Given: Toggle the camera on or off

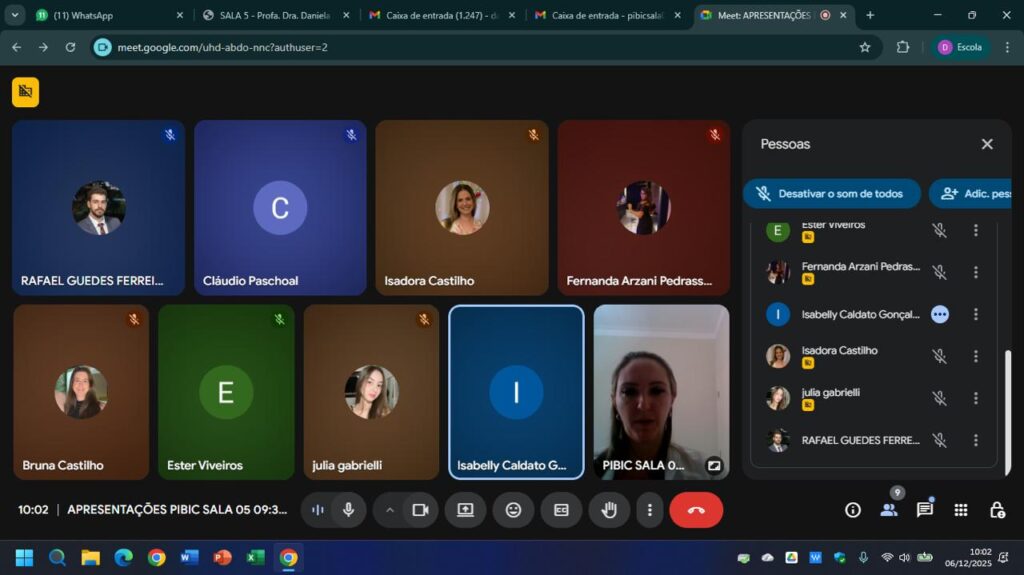Looking at the screenshot, I should 420,510.
